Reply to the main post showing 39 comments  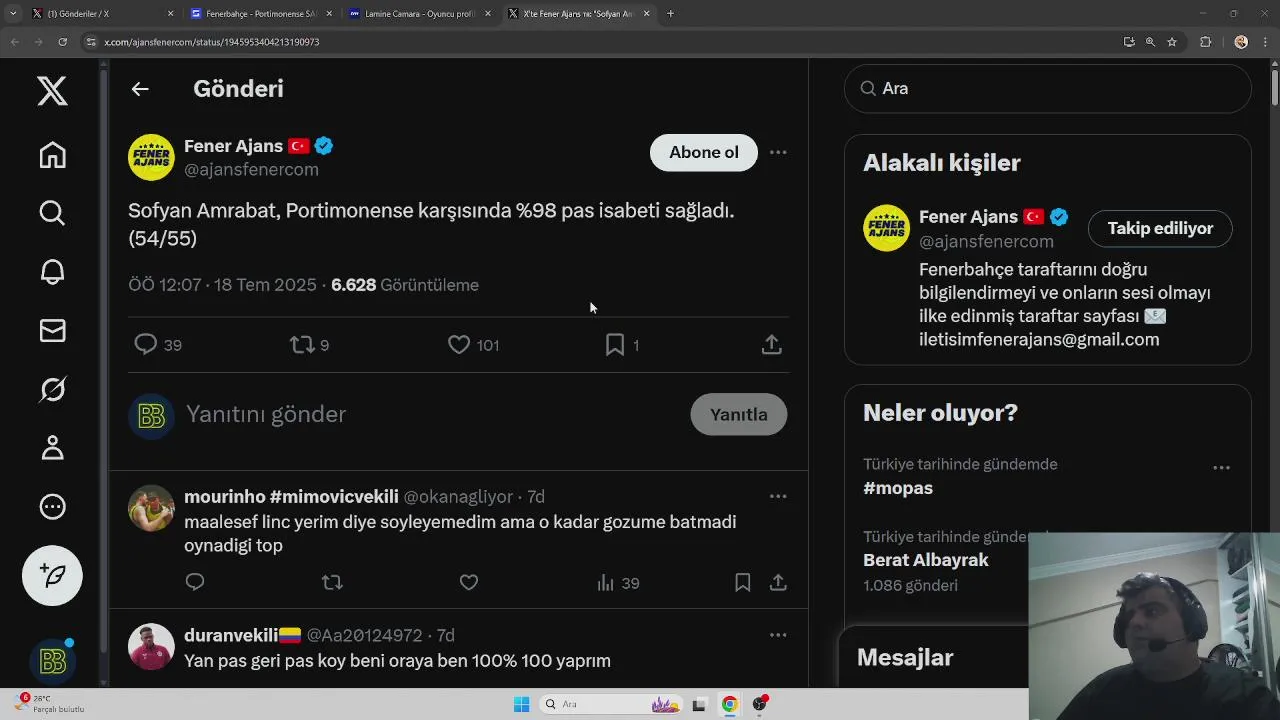[158, 345]
